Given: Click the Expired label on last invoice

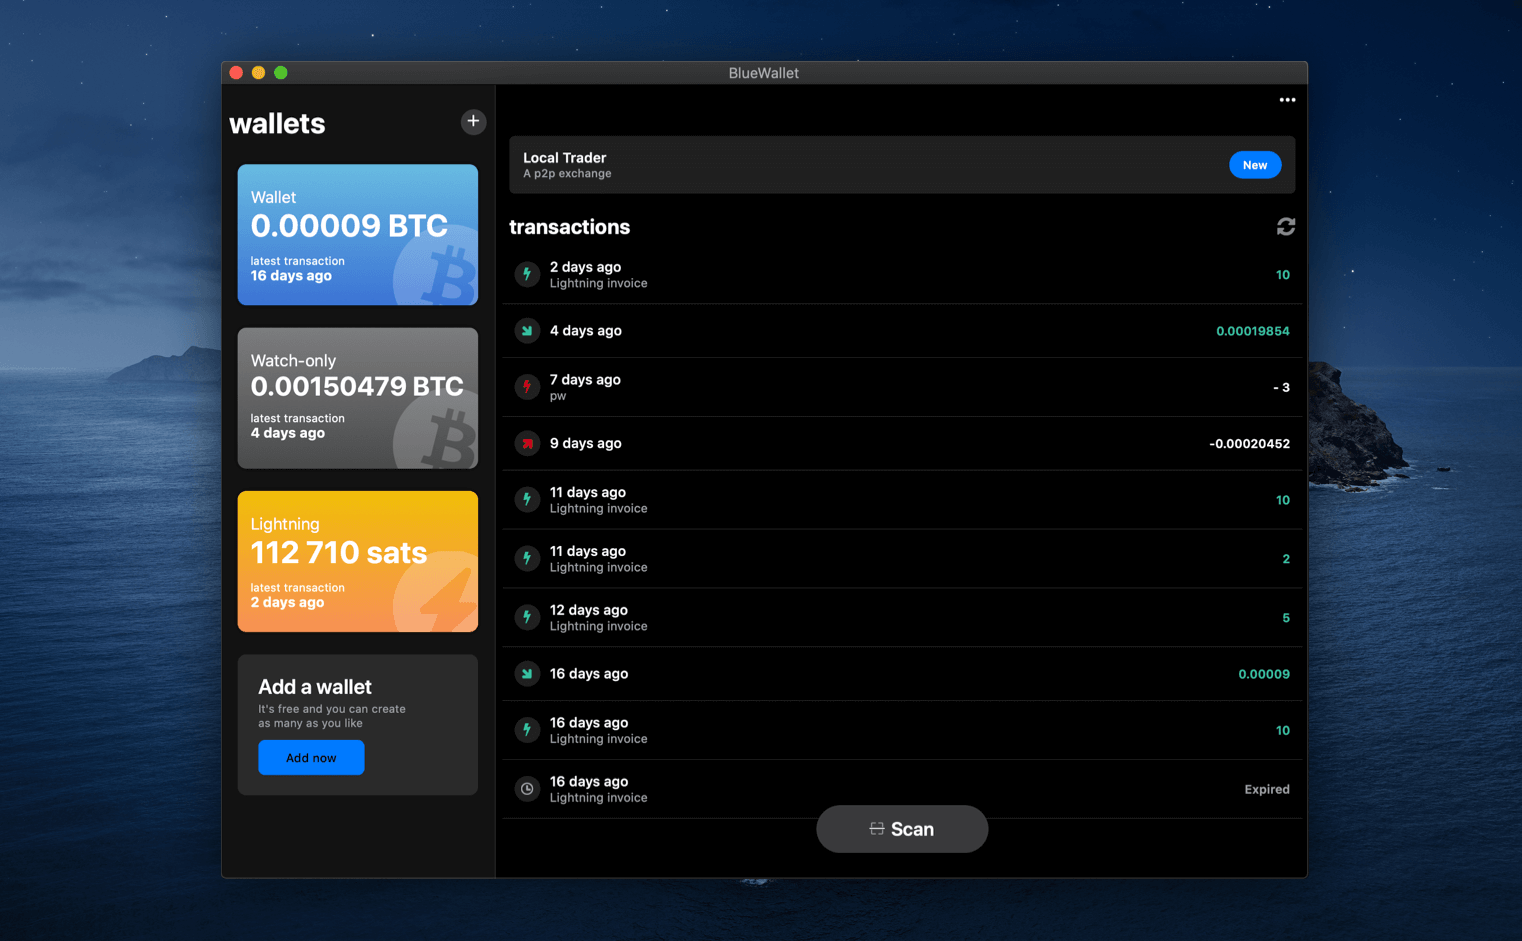Looking at the screenshot, I should point(1267,789).
